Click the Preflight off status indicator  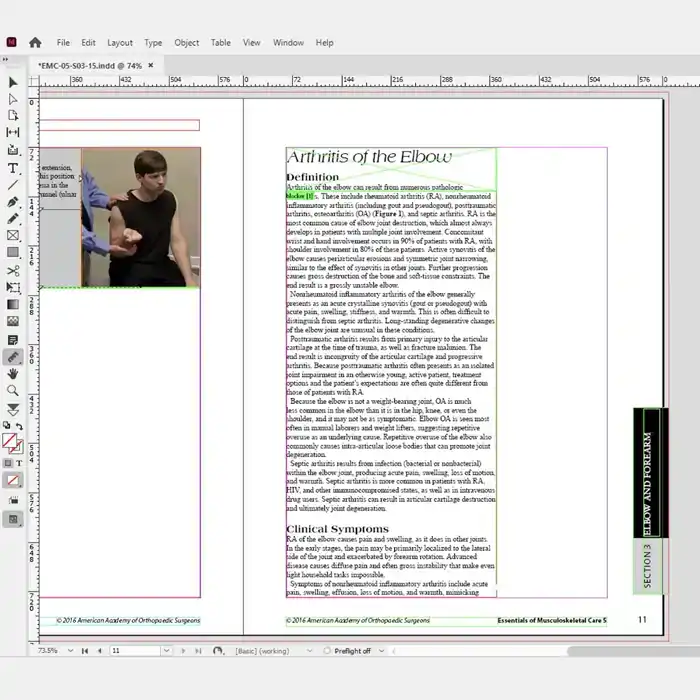coord(348,651)
